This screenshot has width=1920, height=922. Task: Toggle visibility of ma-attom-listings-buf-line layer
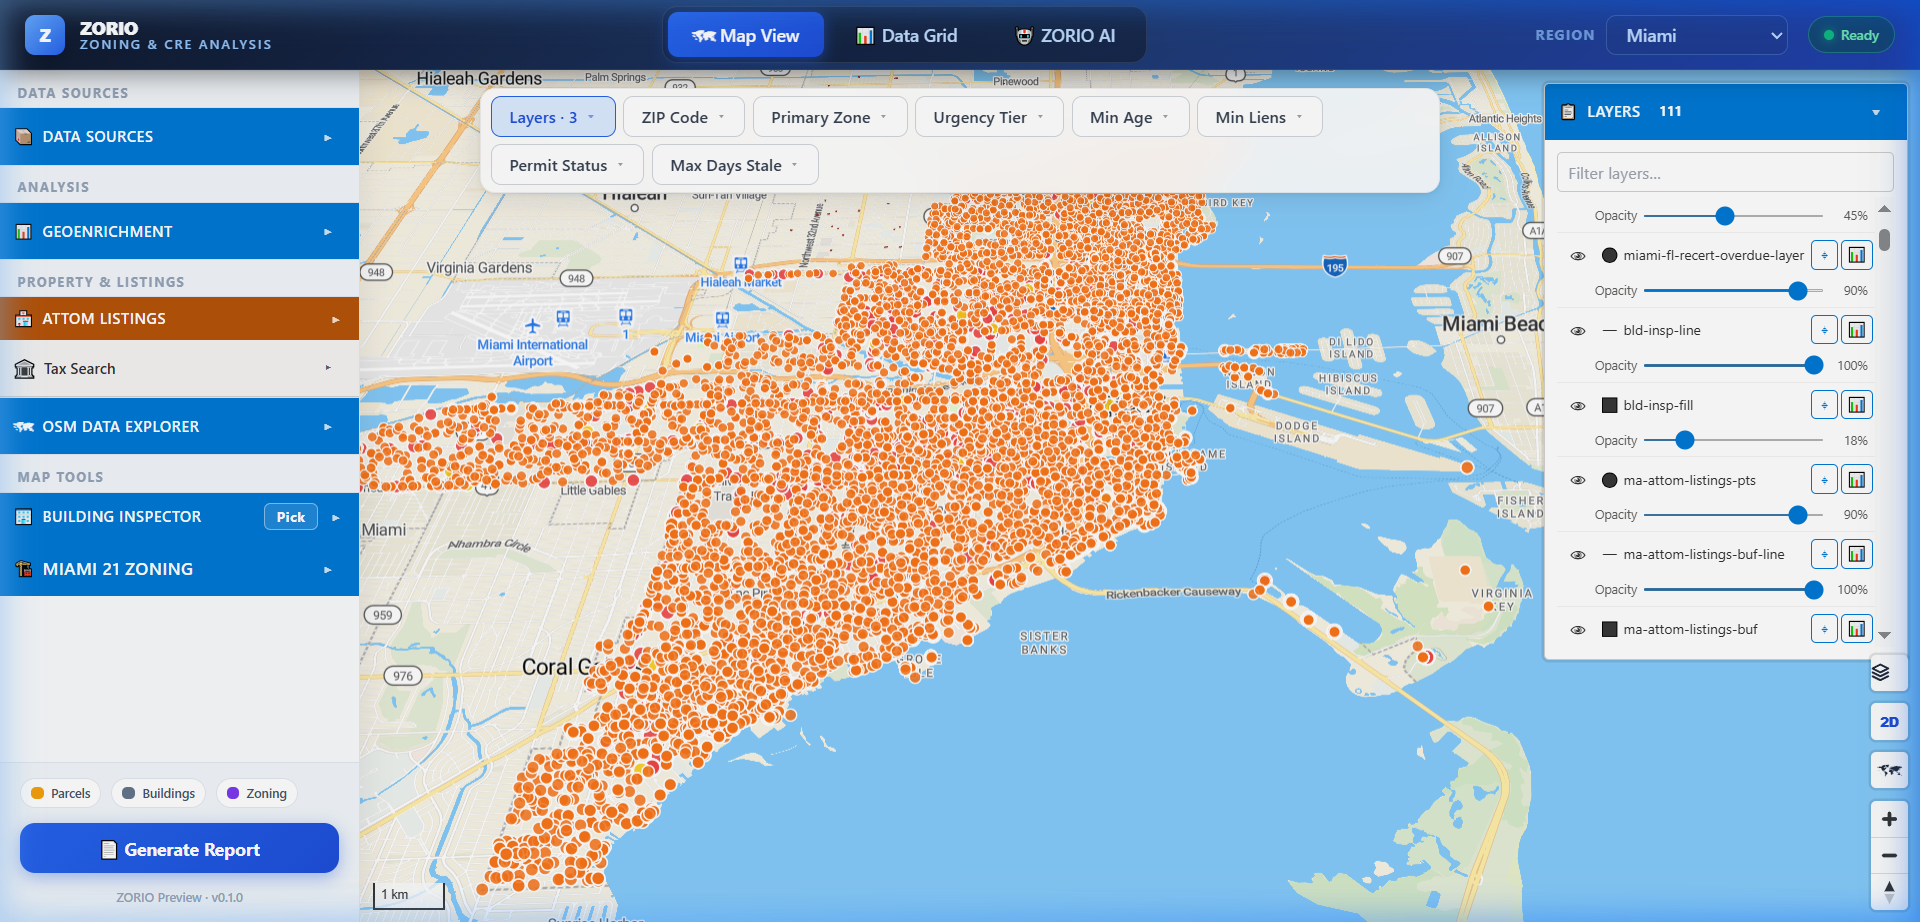(1578, 555)
